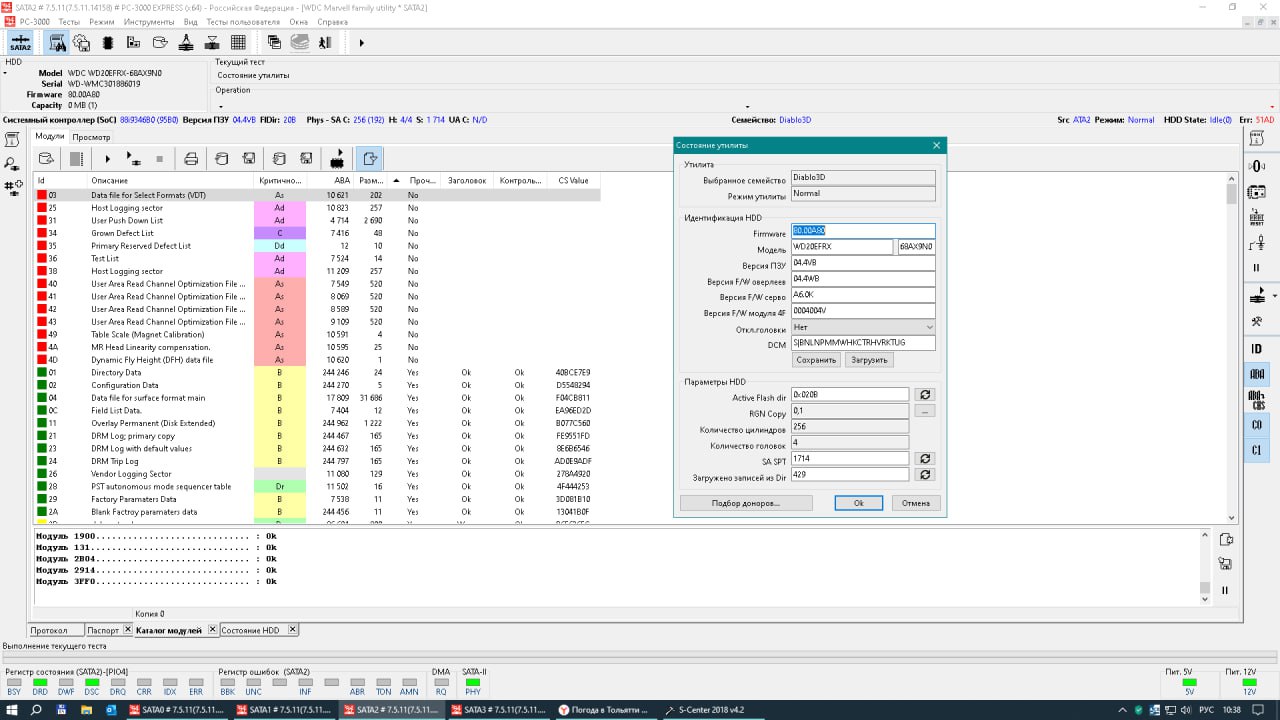Click the Сохранить button in dialog
Viewport: 1280px width, 720px height.
[816, 360]
